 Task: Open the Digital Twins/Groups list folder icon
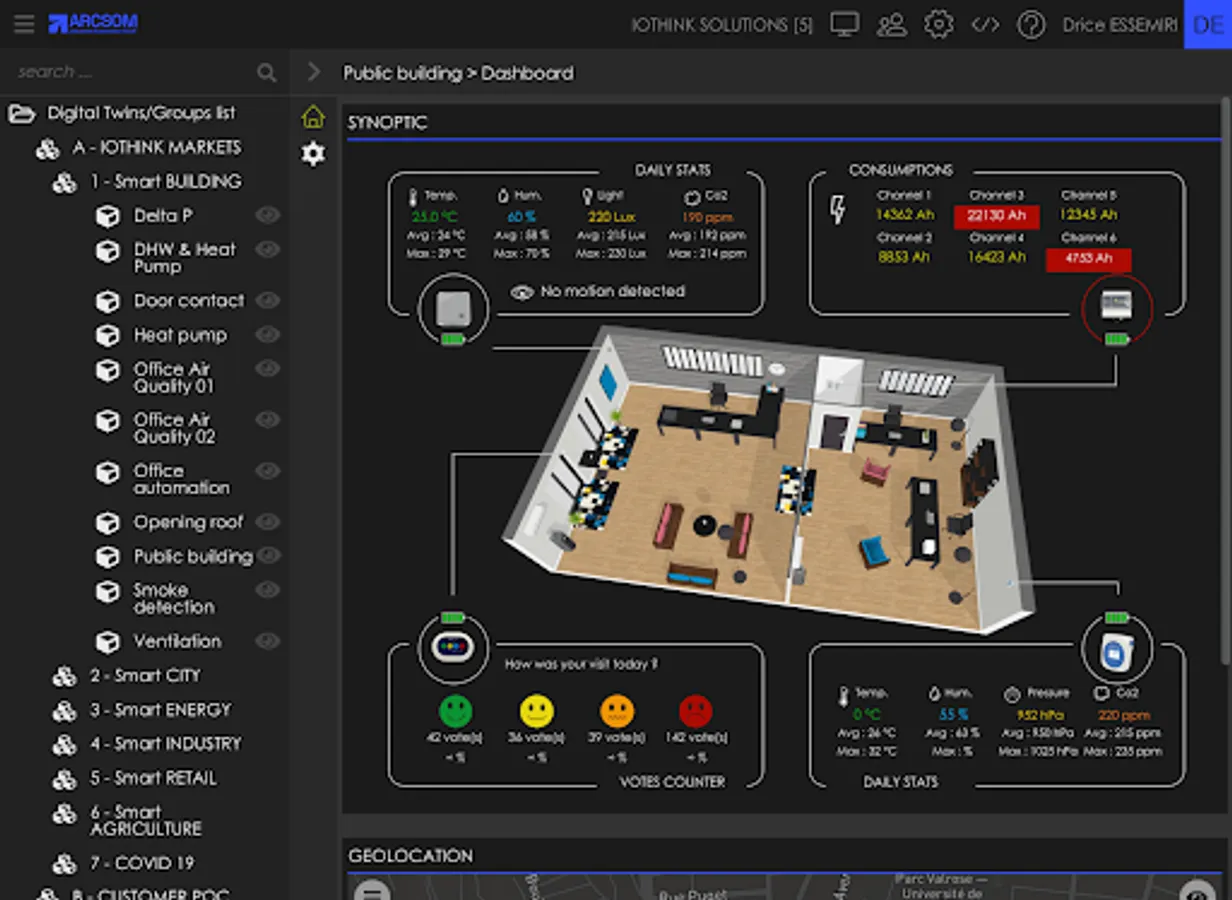21,113
